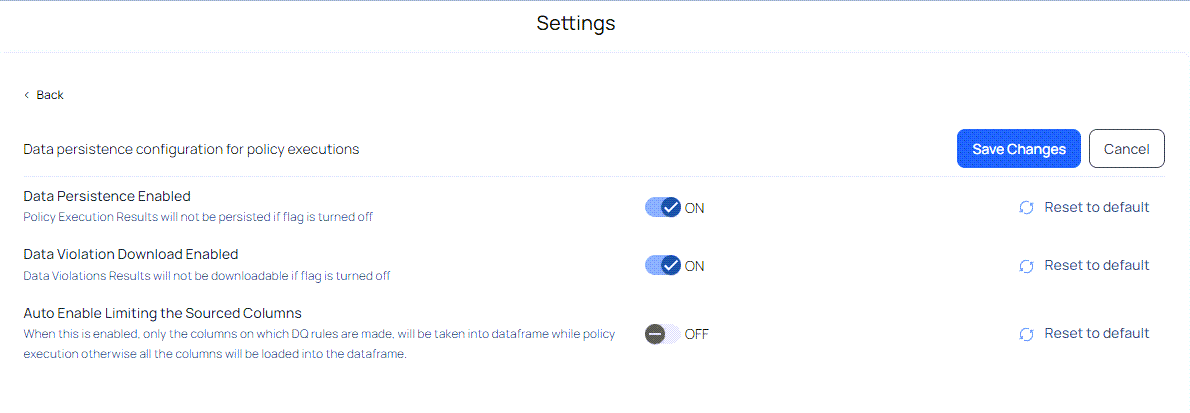Reset Data Persistence Enabled to default
The image size is (1190, 413).
[x=1085, y=207]
